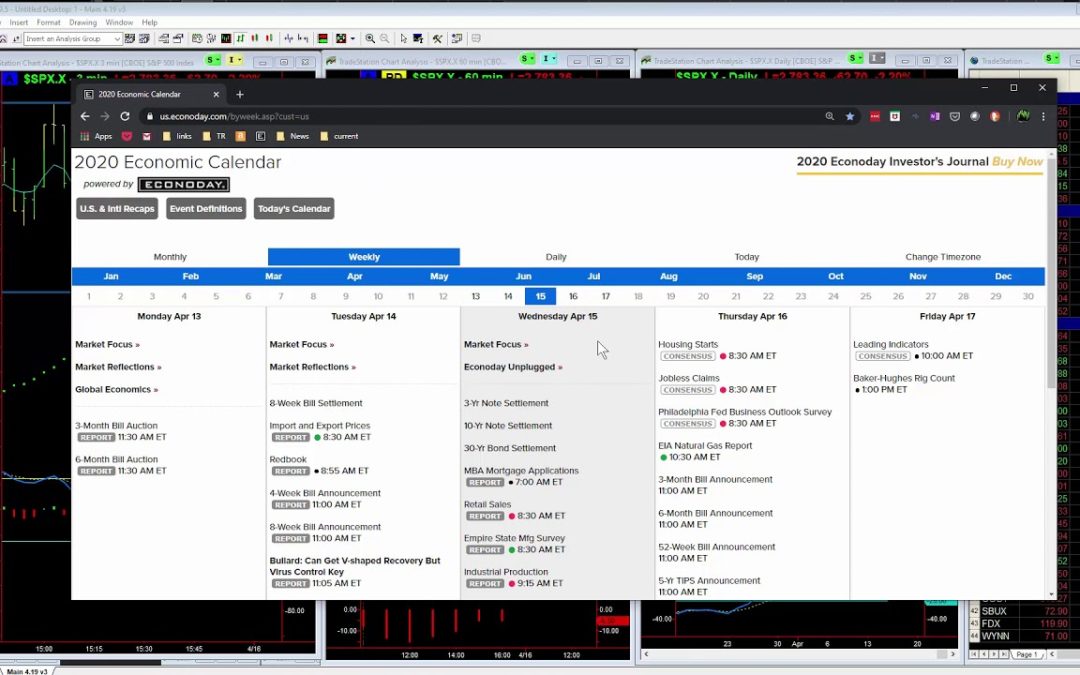Click TradeStation zoom in magnifier tool
1080x675 pixels.
click(370, 39)
